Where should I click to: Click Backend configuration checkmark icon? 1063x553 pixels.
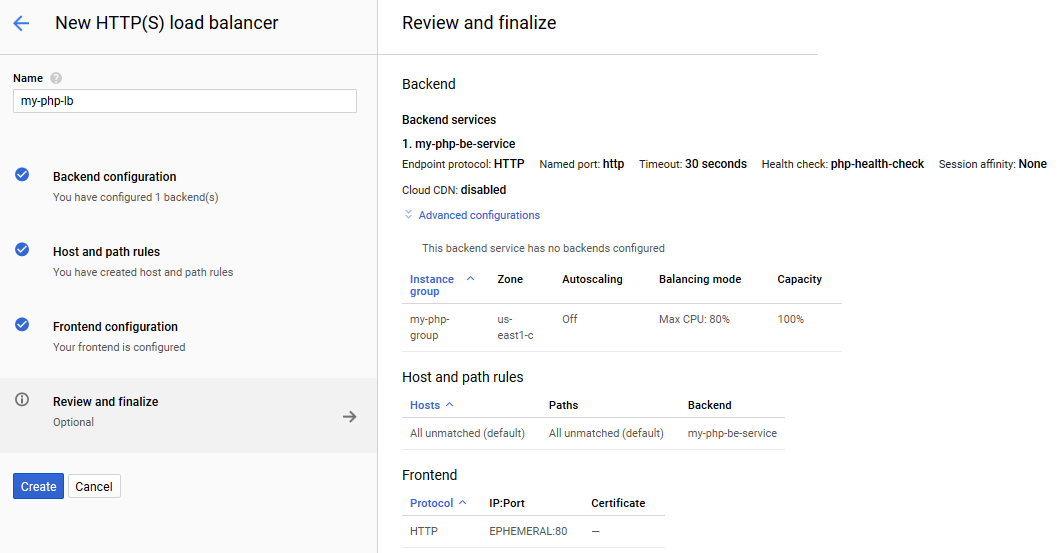point(22,175)
